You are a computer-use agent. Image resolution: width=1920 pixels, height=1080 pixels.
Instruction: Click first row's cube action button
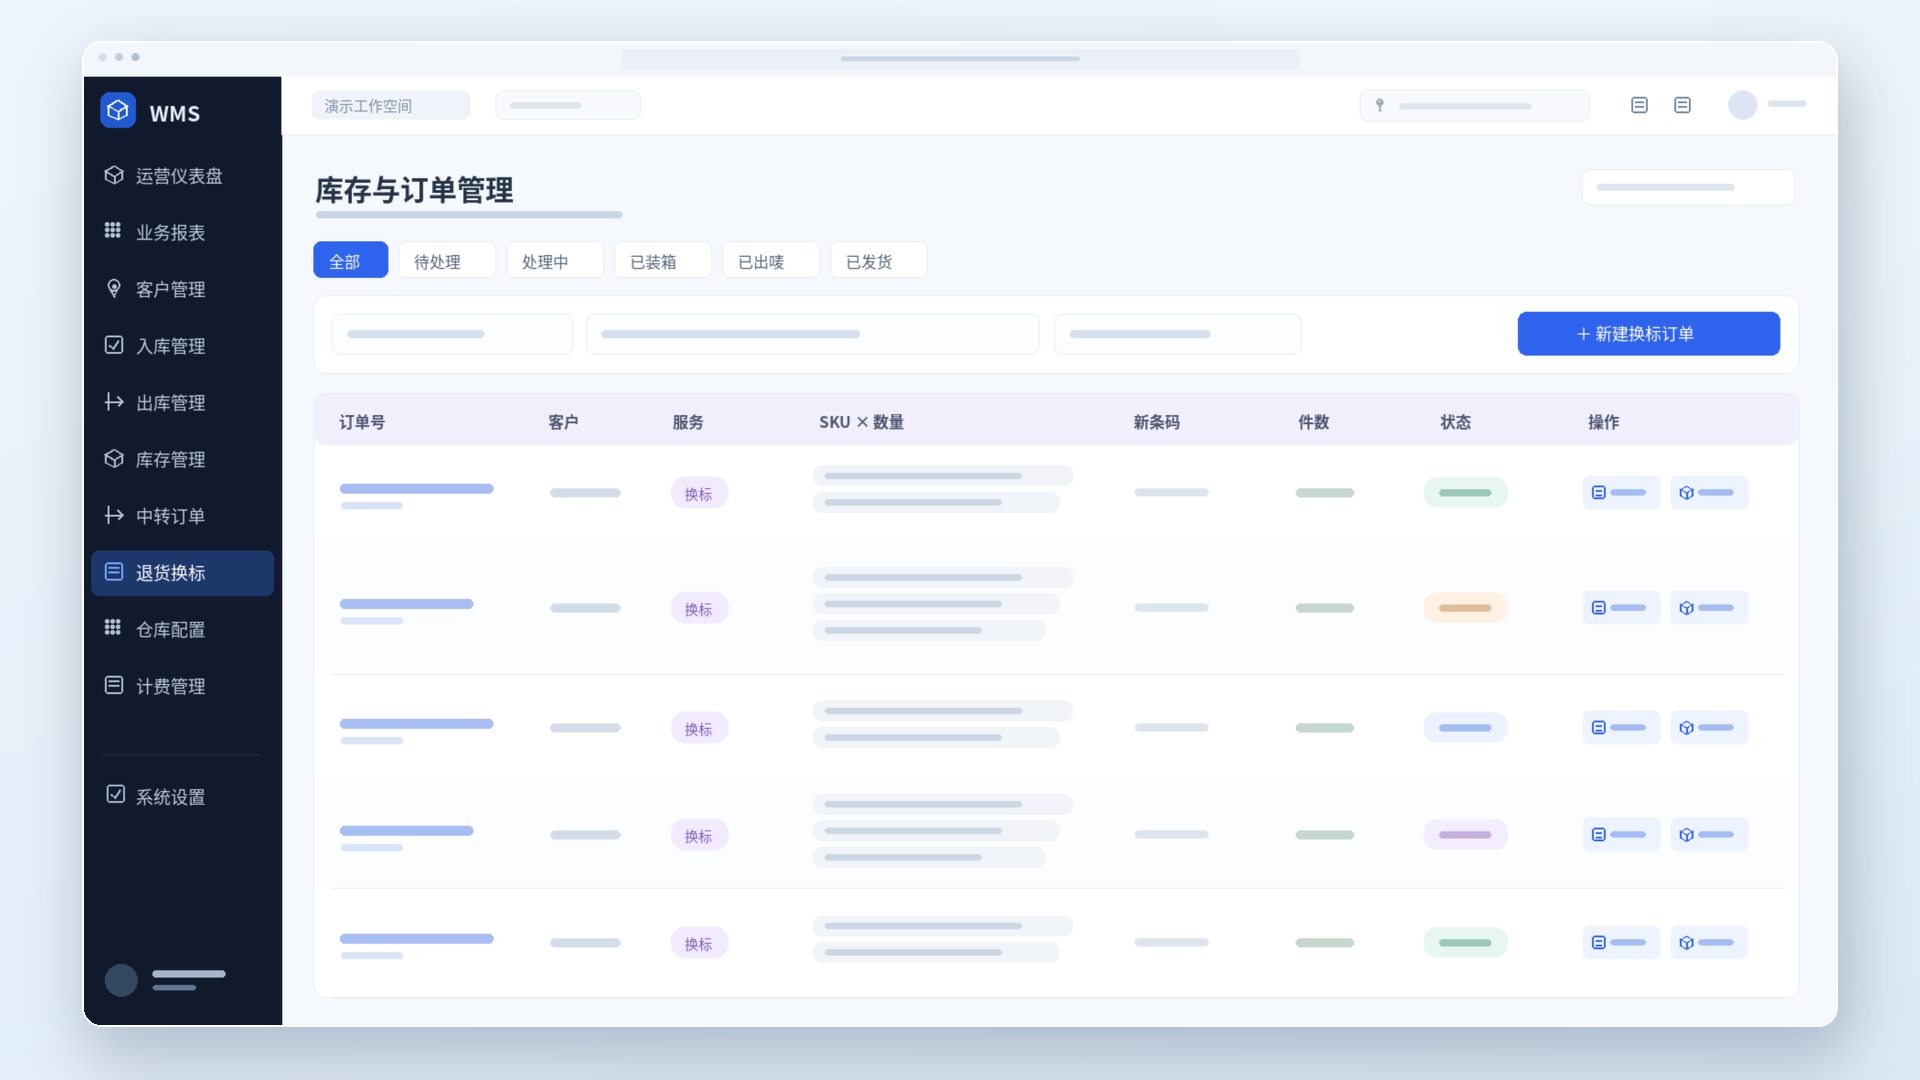[1709, 492]
